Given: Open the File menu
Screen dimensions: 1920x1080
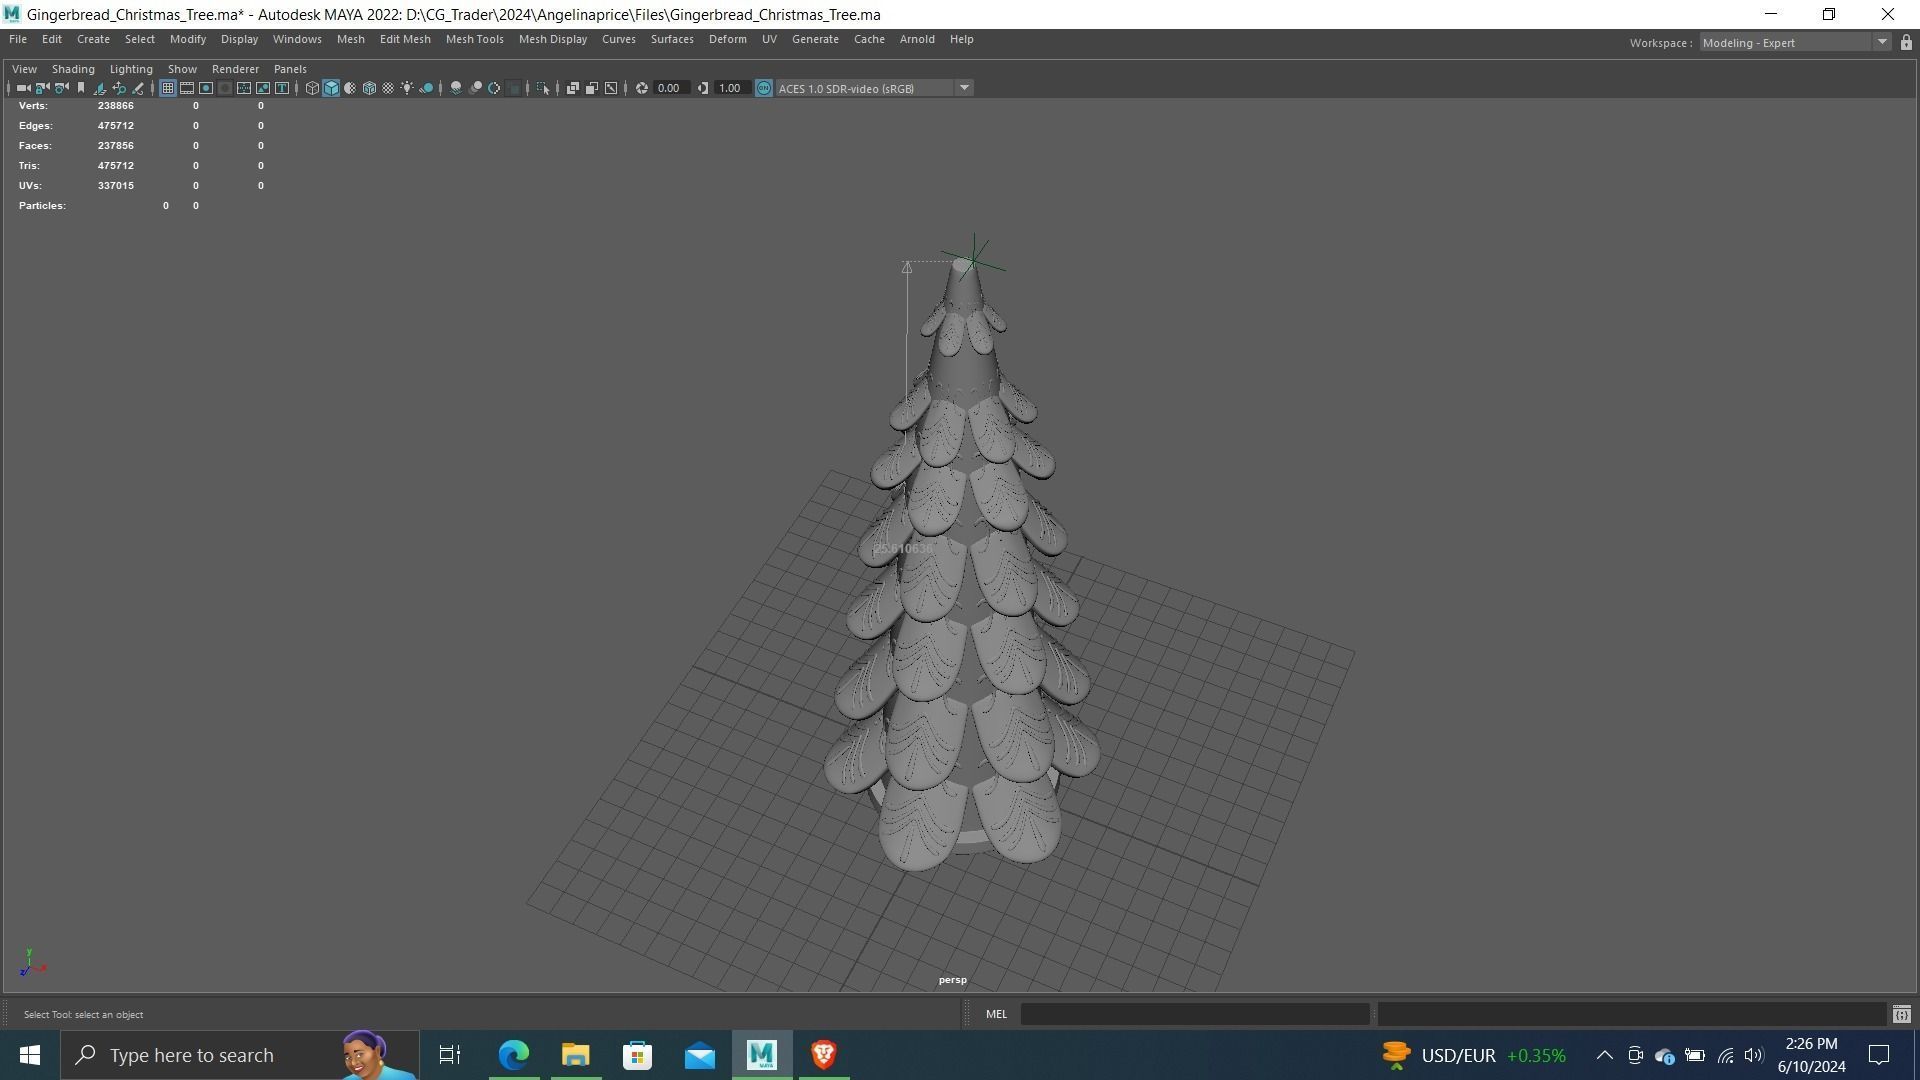Looking at the screenshot, I should click(18, 39).
